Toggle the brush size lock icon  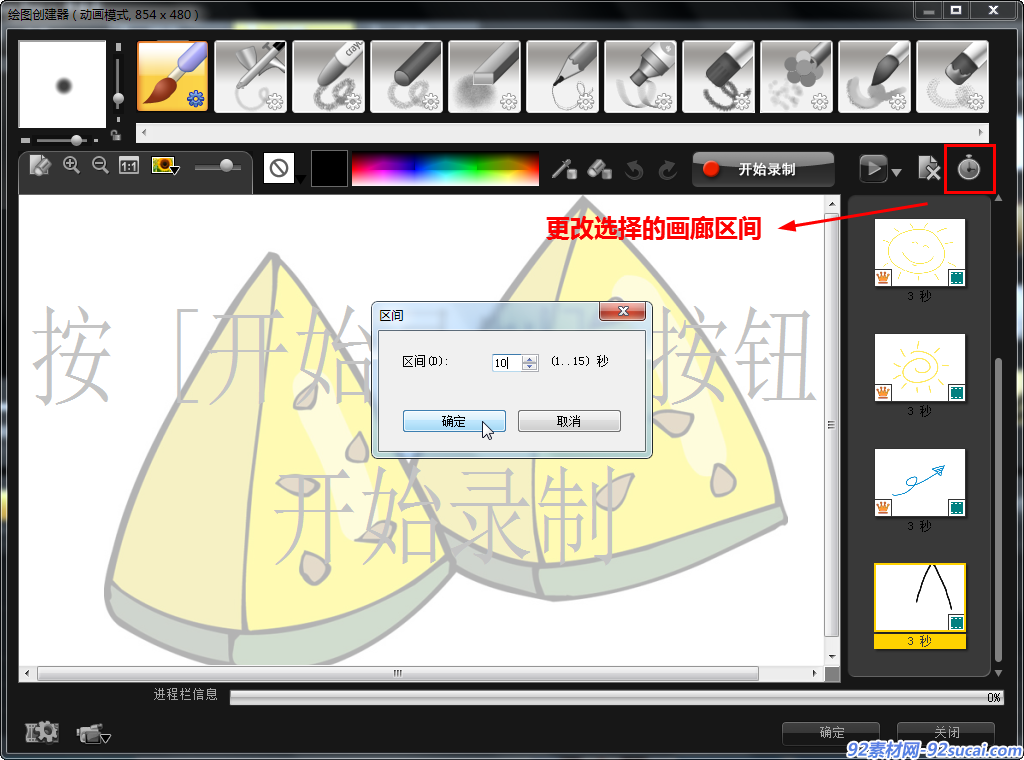116,135
